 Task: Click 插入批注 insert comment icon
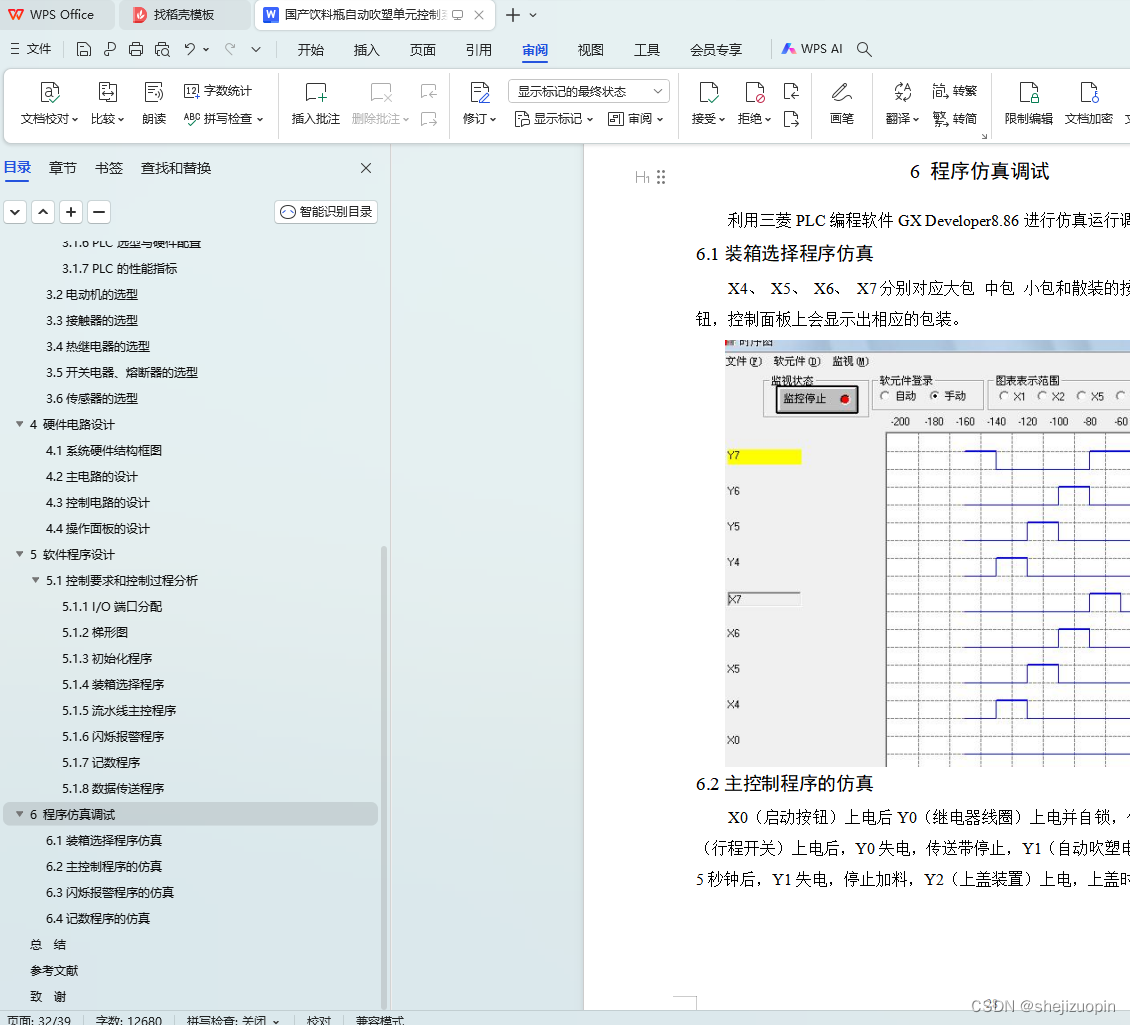point(316,104)
